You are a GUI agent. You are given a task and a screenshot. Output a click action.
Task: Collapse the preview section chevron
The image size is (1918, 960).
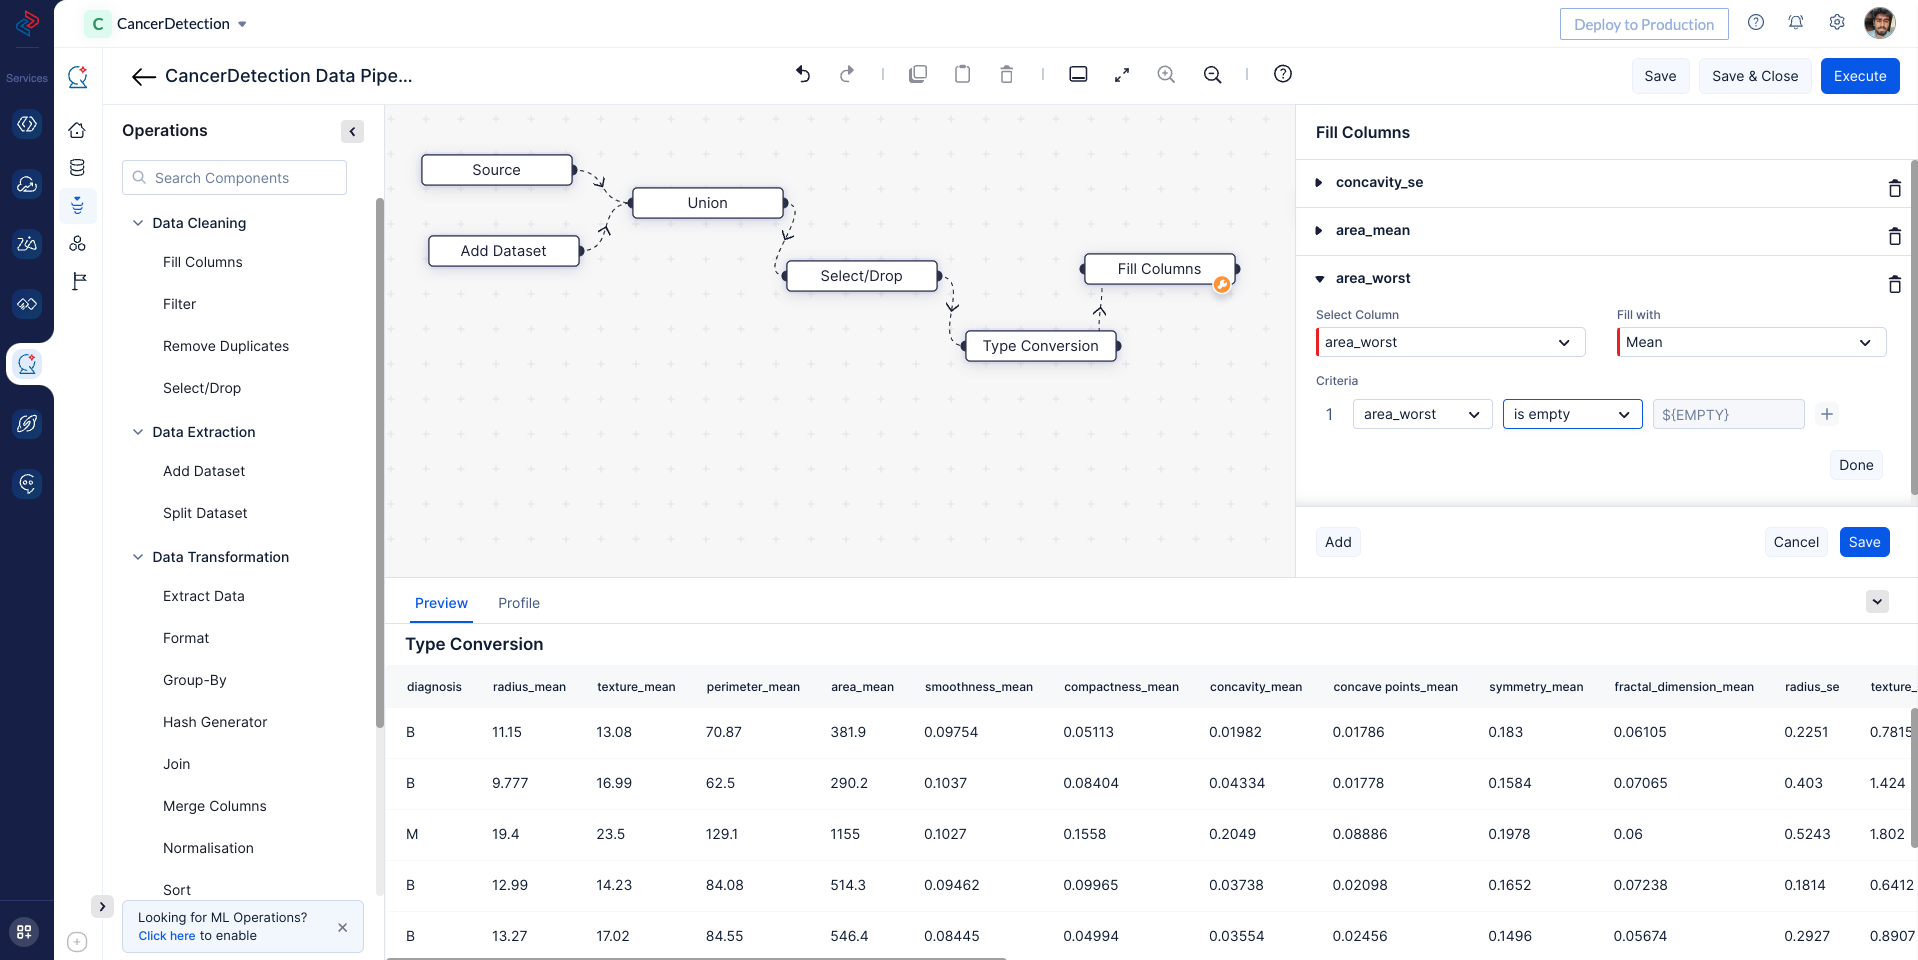1877,602
